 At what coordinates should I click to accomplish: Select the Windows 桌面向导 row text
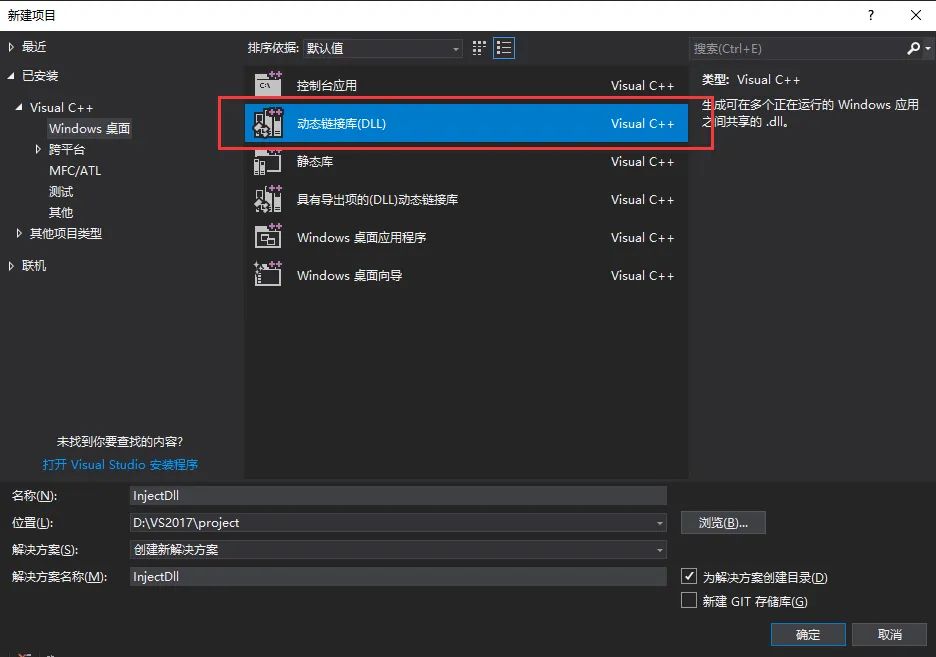pyautogui.click(x=349, y=275)
